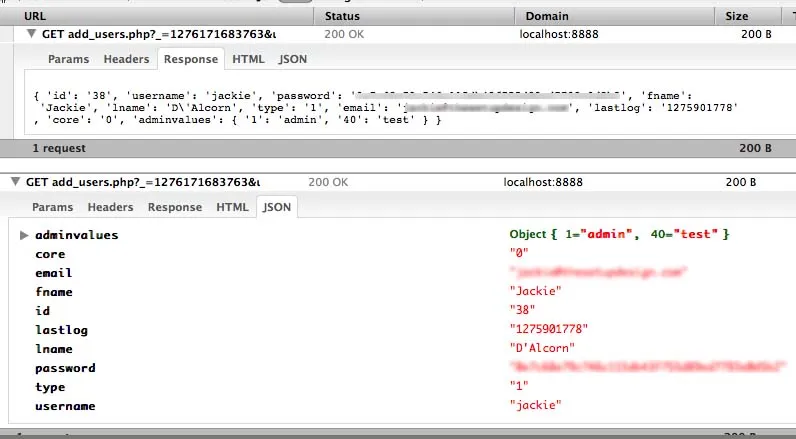This screenshot has height=439, width=796.
Task: Select the password key
Action: tap(65, 368)
